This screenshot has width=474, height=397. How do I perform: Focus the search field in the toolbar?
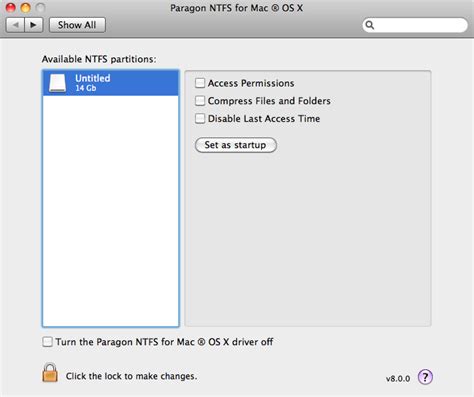click(415, 25)
